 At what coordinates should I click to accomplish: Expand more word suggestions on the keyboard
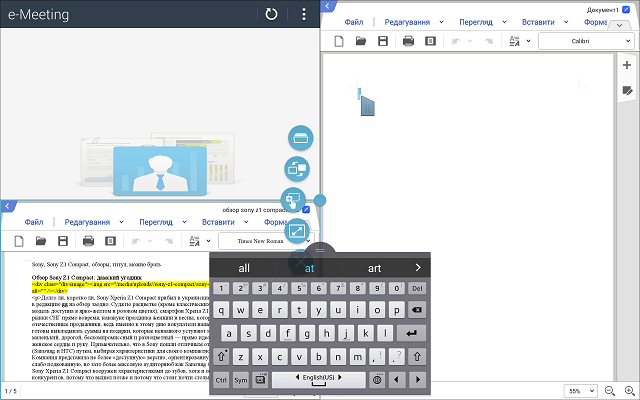click(x=418, y=267)
